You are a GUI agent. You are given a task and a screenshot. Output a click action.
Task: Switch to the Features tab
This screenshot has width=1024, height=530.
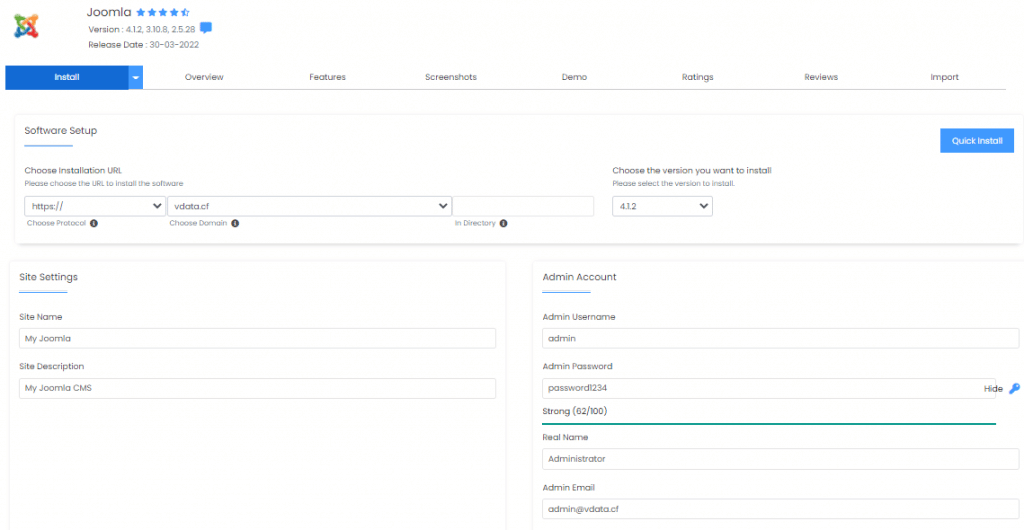(x=327, y=77)
